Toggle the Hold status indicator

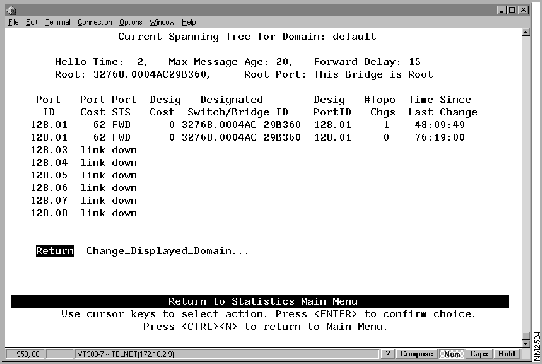(x=507, y=354)
